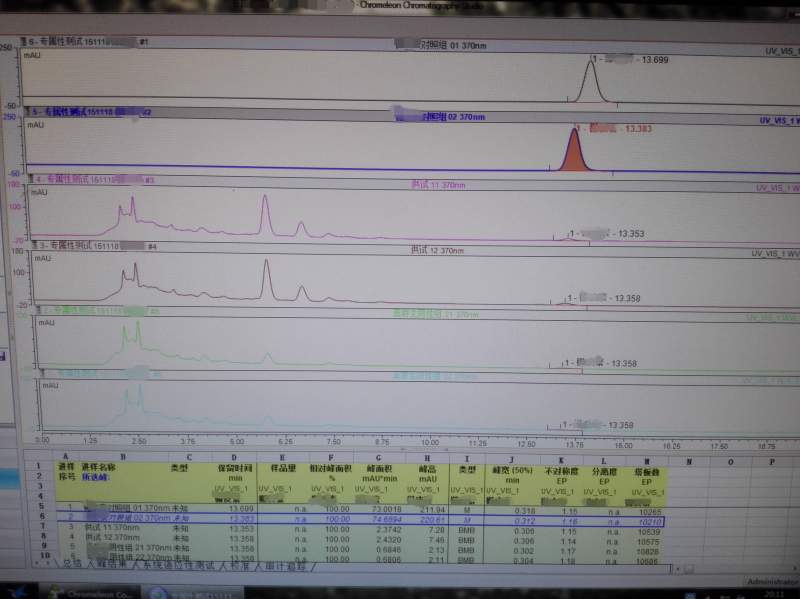Image resolution: width=800 pixels, height=599 pixels.
Task: Select column header G in the report table
Action: coord(378,458)
